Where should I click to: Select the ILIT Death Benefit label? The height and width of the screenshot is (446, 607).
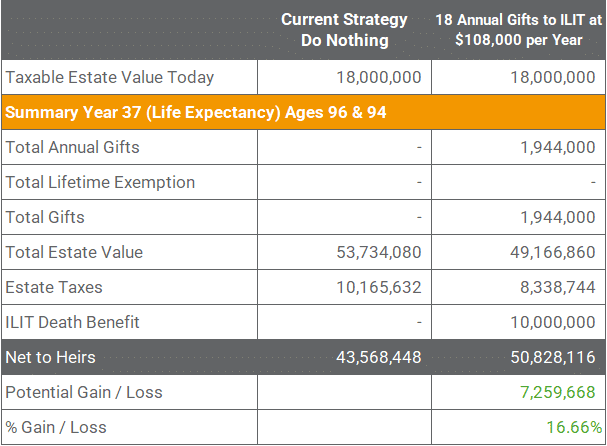click(x=72, y=322)
